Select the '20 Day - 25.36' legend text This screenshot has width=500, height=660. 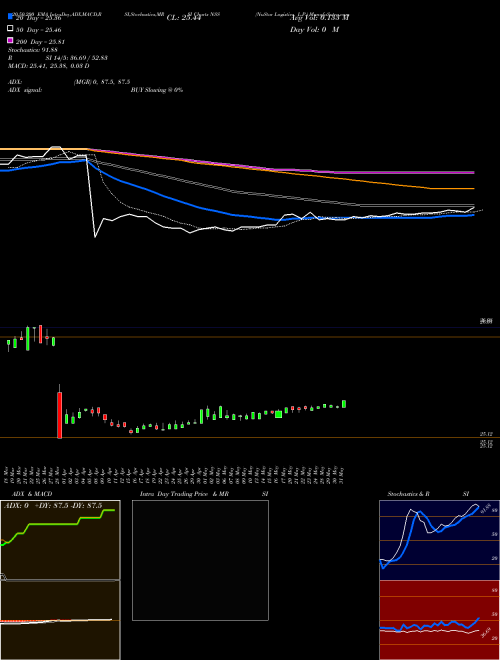tap(39, 18)
